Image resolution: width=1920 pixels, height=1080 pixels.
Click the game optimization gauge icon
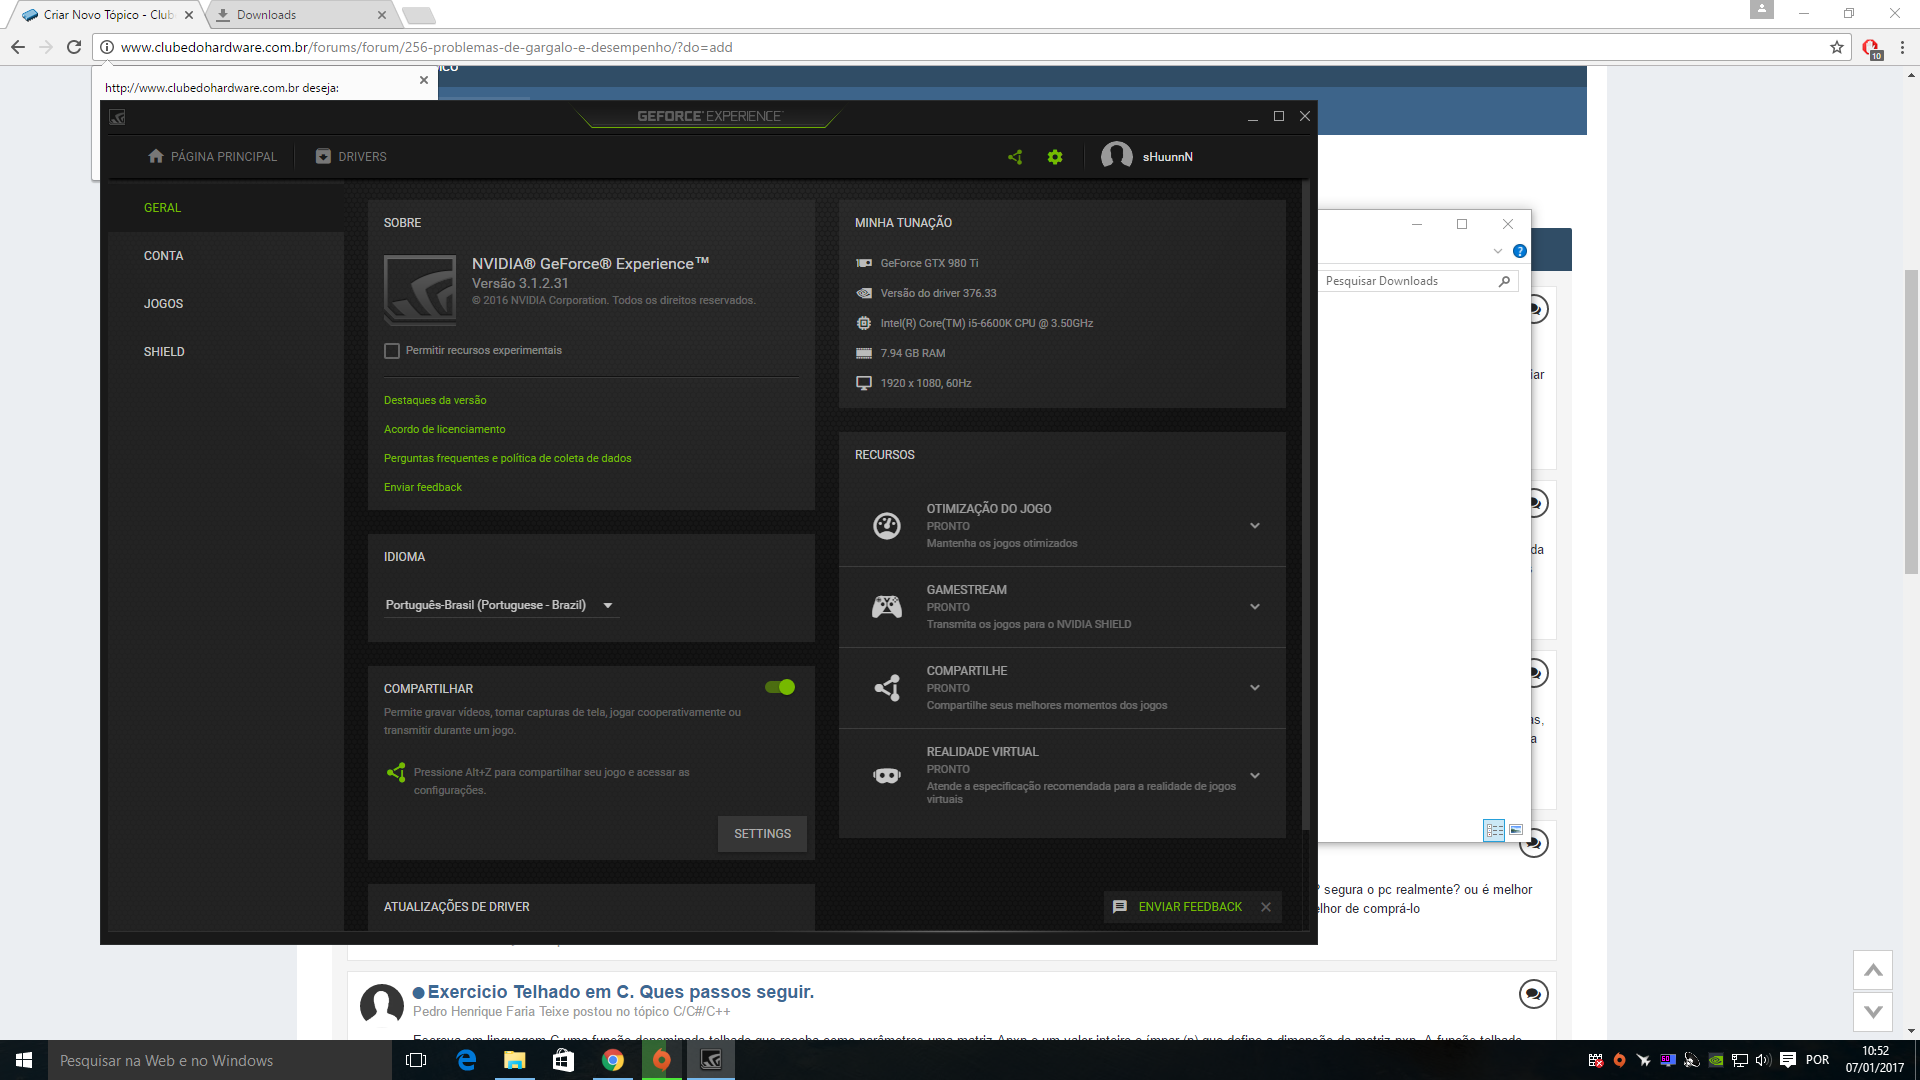(x=887, y=525)
